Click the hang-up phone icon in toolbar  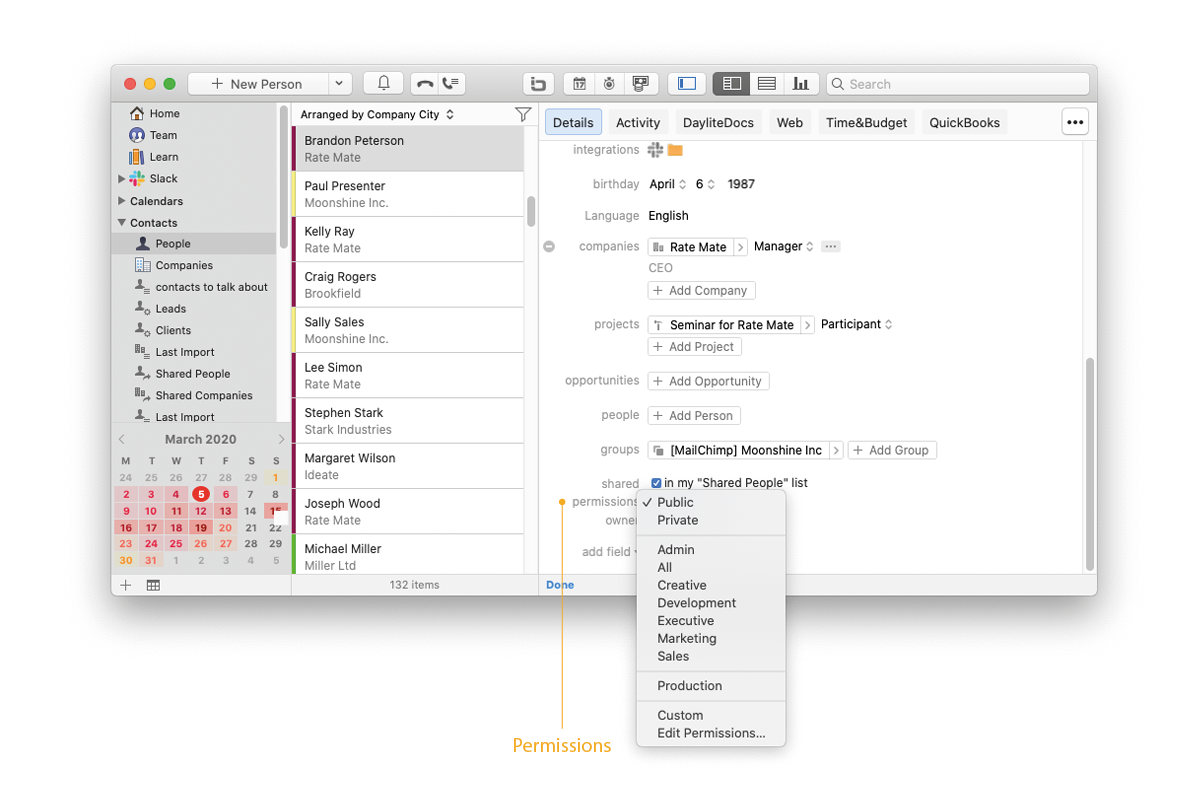(x=425, y=84)
